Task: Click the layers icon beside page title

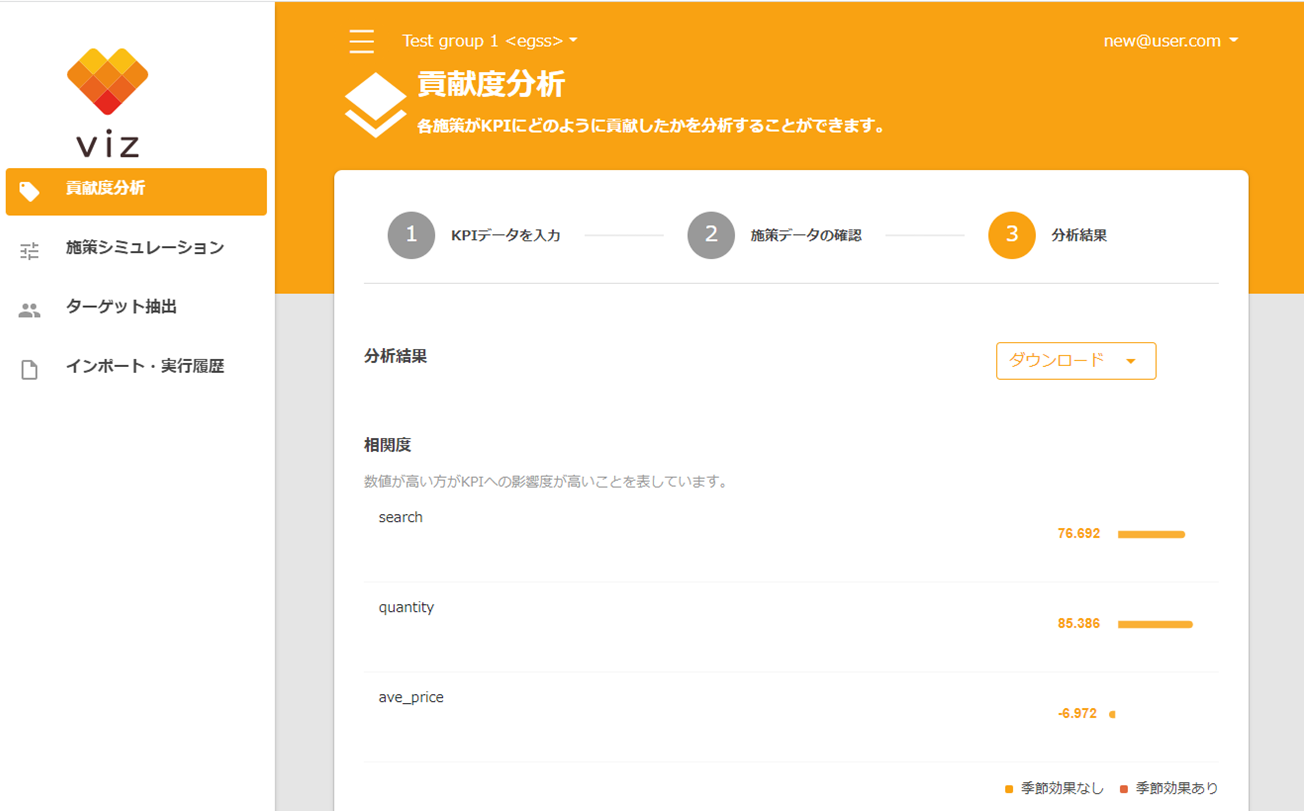Action: point(375,105)
